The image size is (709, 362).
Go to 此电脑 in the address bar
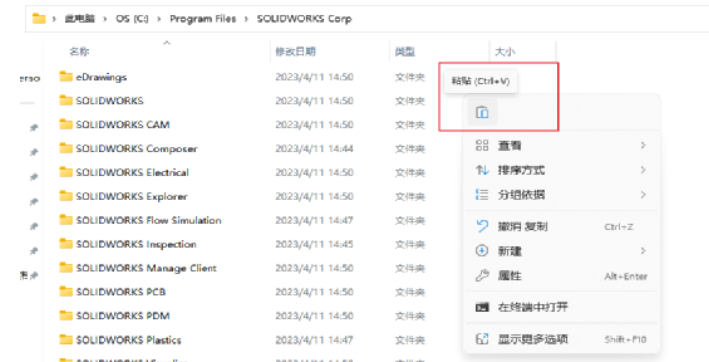tap(80, 19)
